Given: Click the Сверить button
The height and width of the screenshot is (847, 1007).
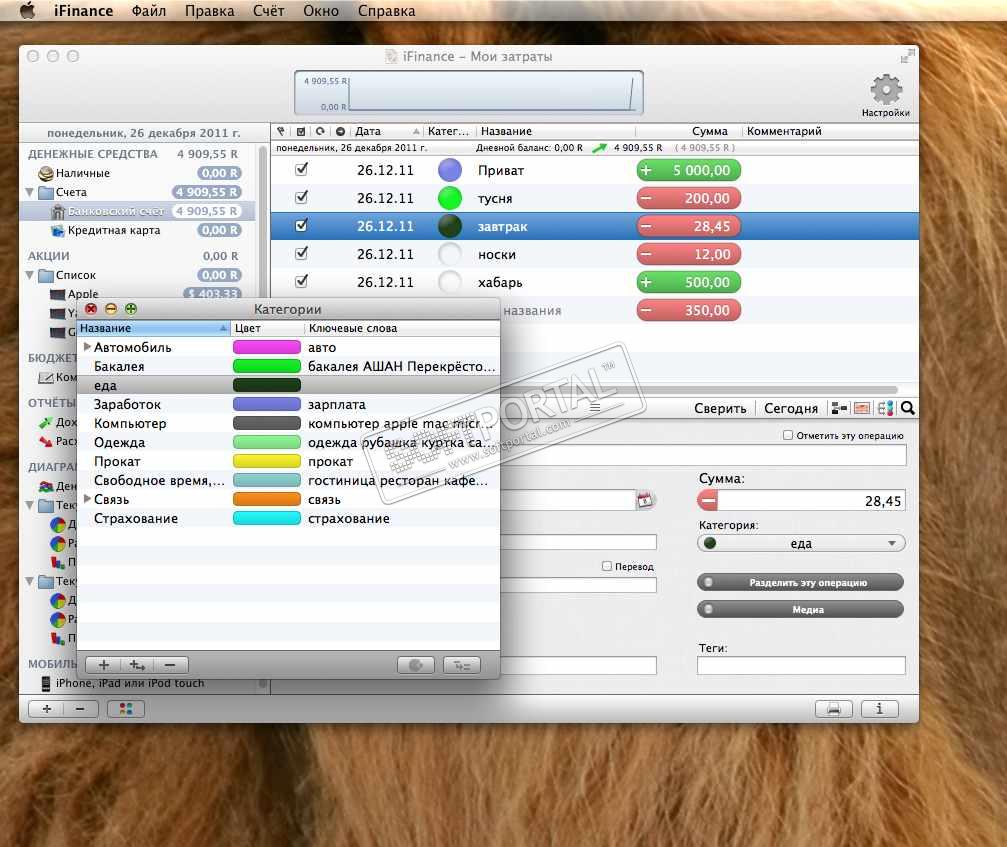Looking at the screenshot, I should coord(720,408).
